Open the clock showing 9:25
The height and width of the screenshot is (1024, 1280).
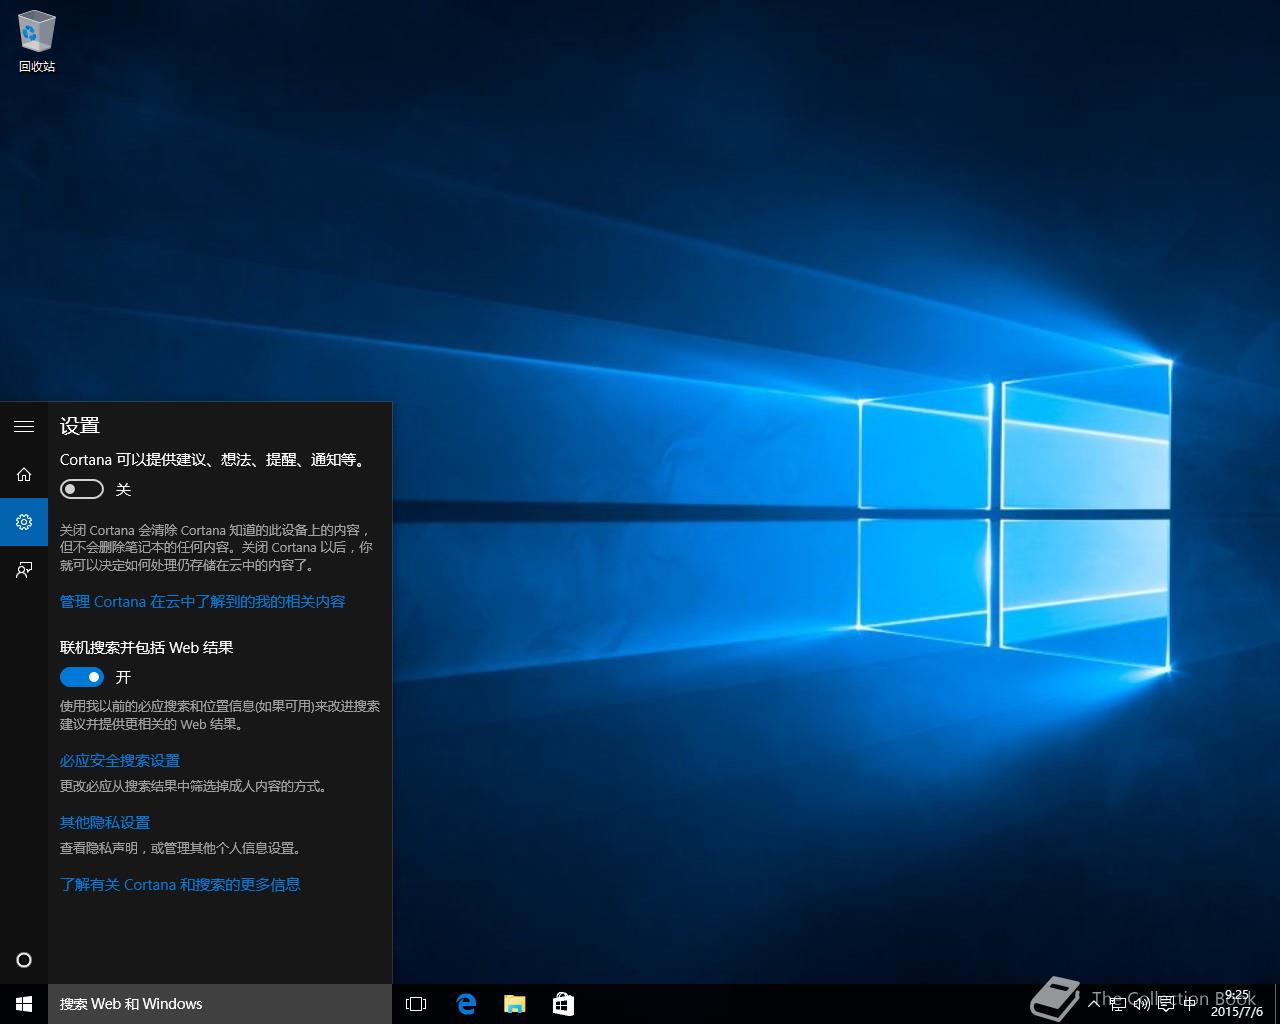(1237, 1004)
